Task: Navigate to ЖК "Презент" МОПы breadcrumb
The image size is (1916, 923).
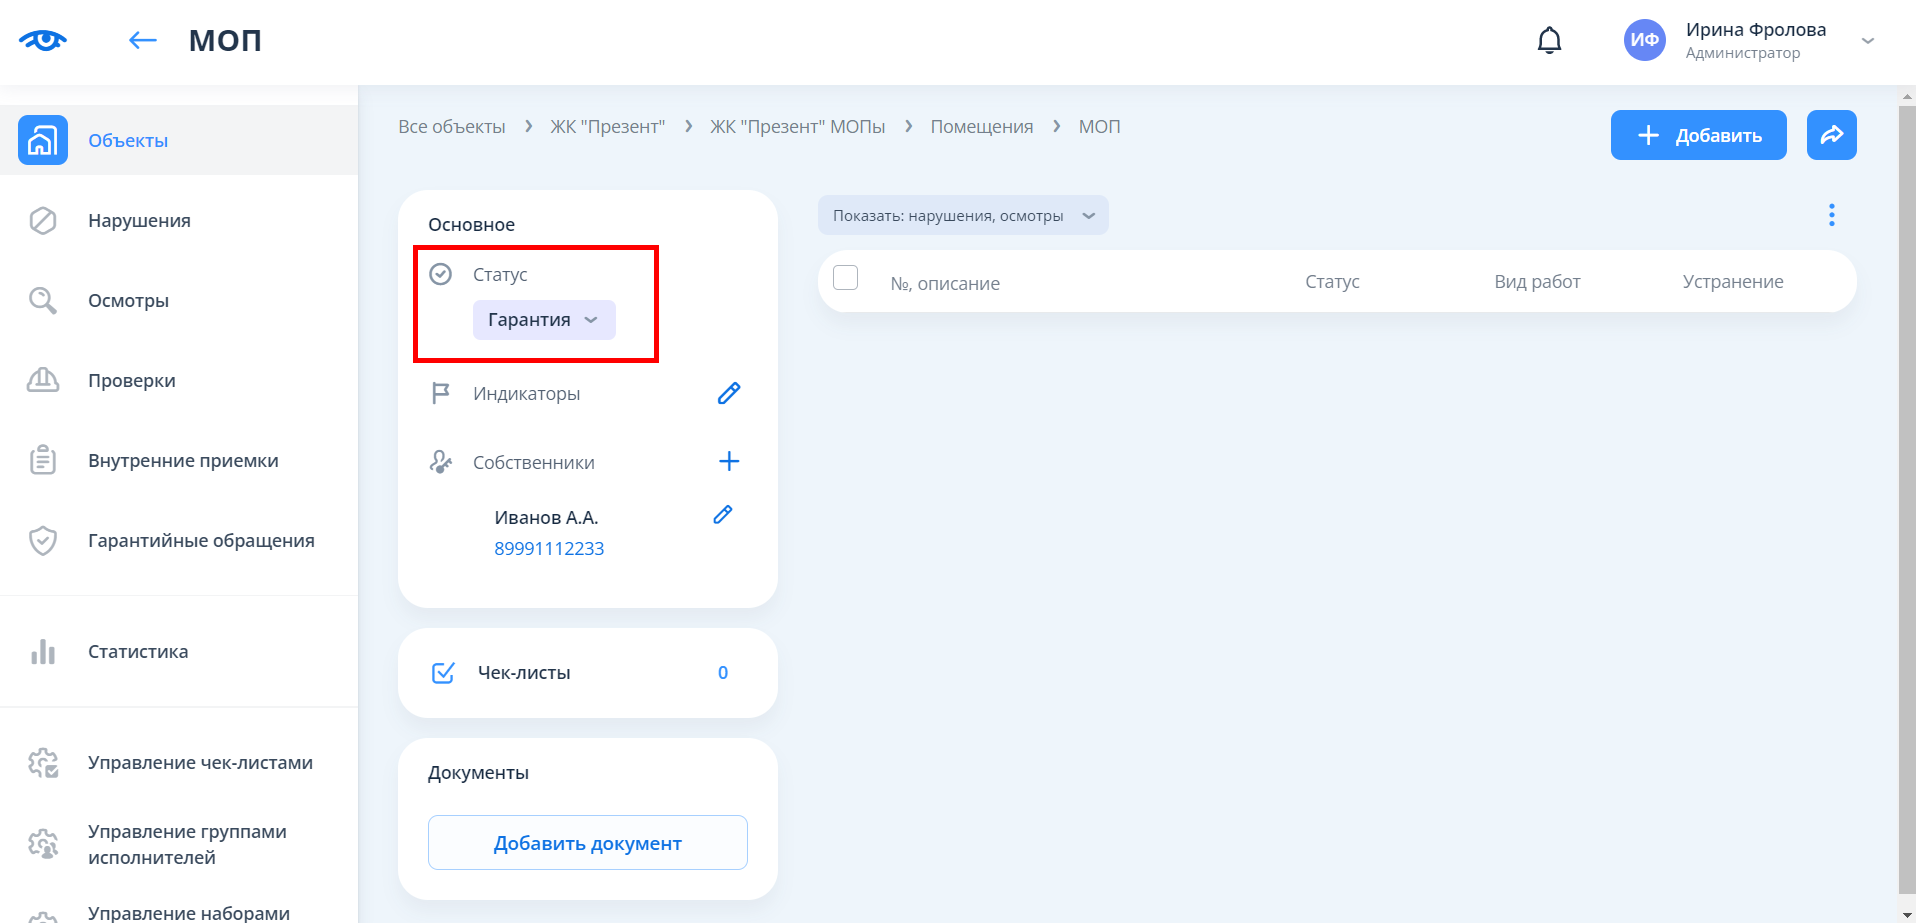Action: 797,127
